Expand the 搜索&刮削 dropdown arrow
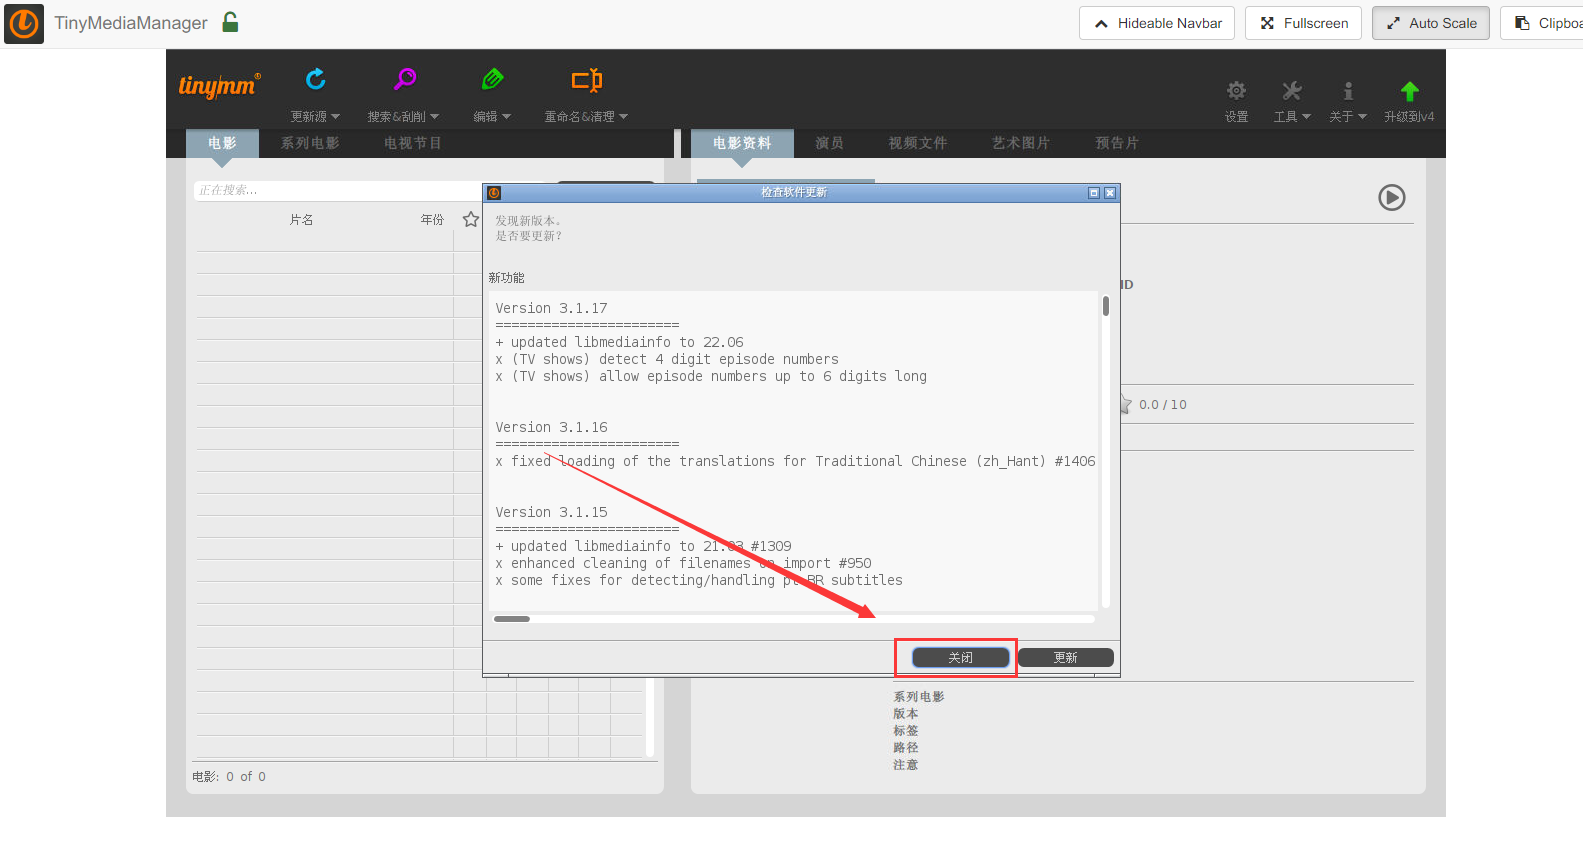The width and height of the screenshot is (1583, 856). coord(435,117)
